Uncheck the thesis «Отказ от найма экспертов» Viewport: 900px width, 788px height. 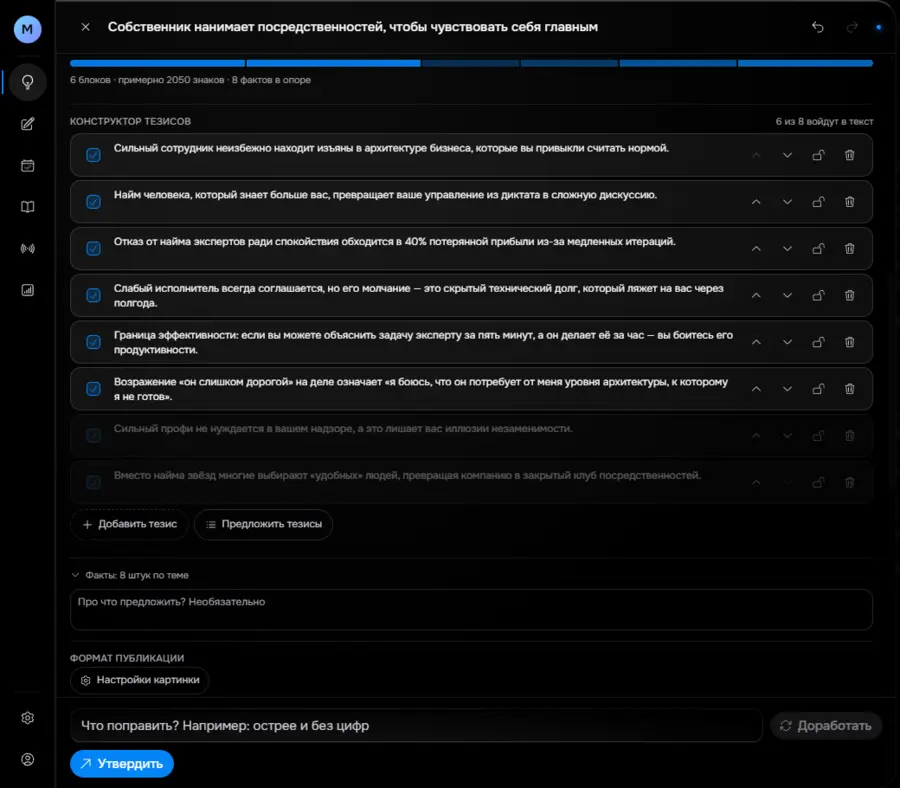coord(93,249)
